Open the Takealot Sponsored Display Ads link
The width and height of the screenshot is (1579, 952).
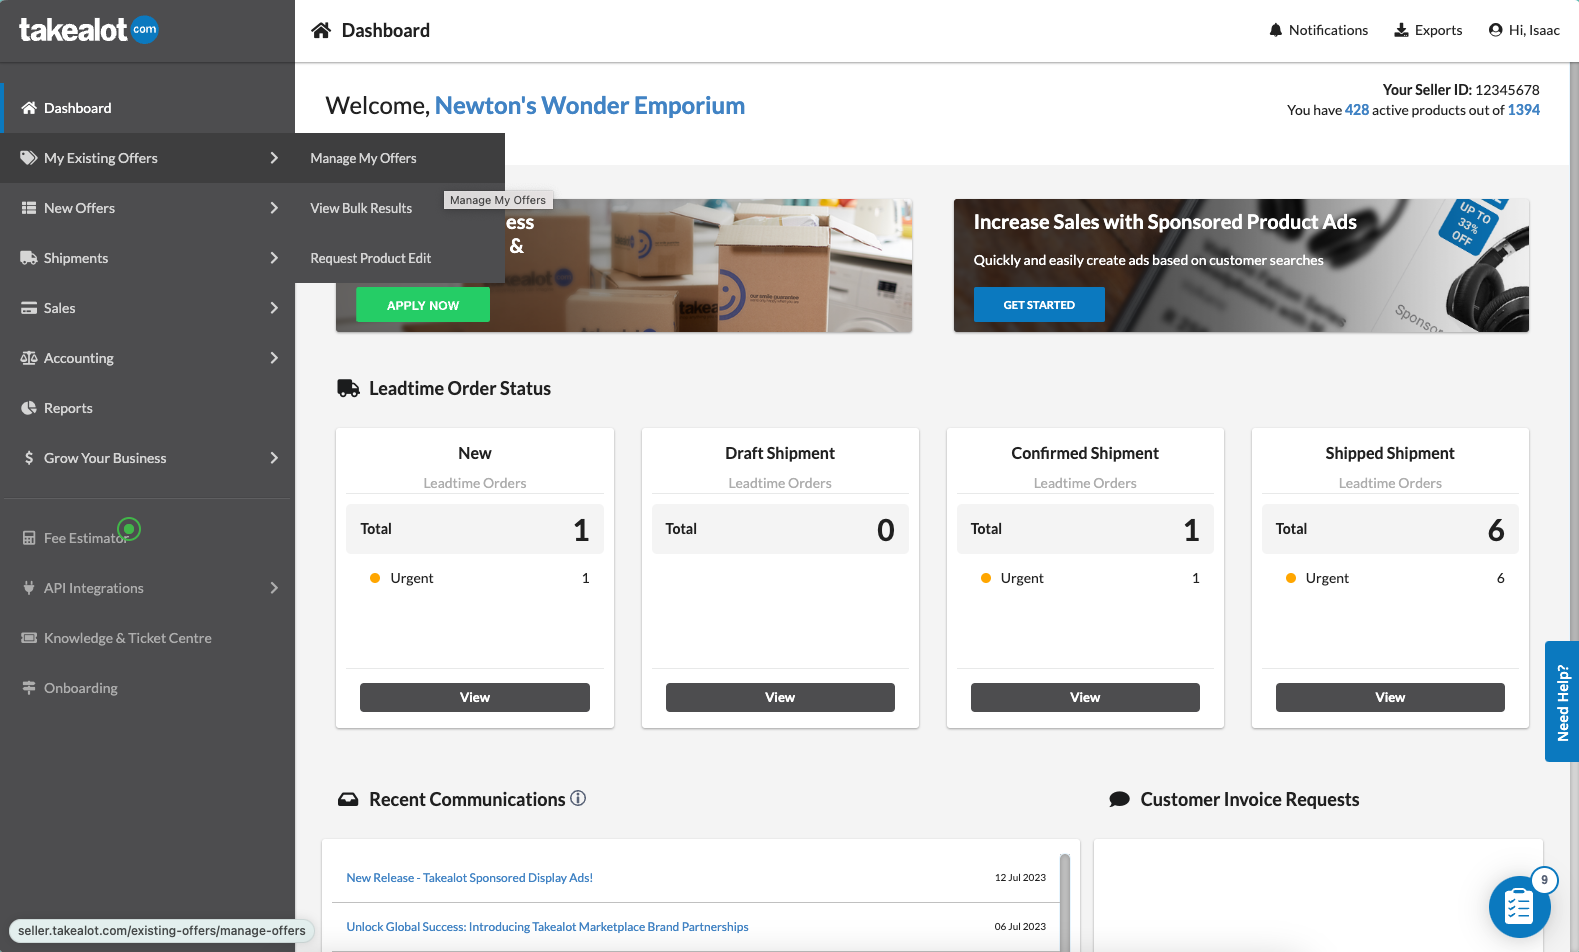pos(469,878)
